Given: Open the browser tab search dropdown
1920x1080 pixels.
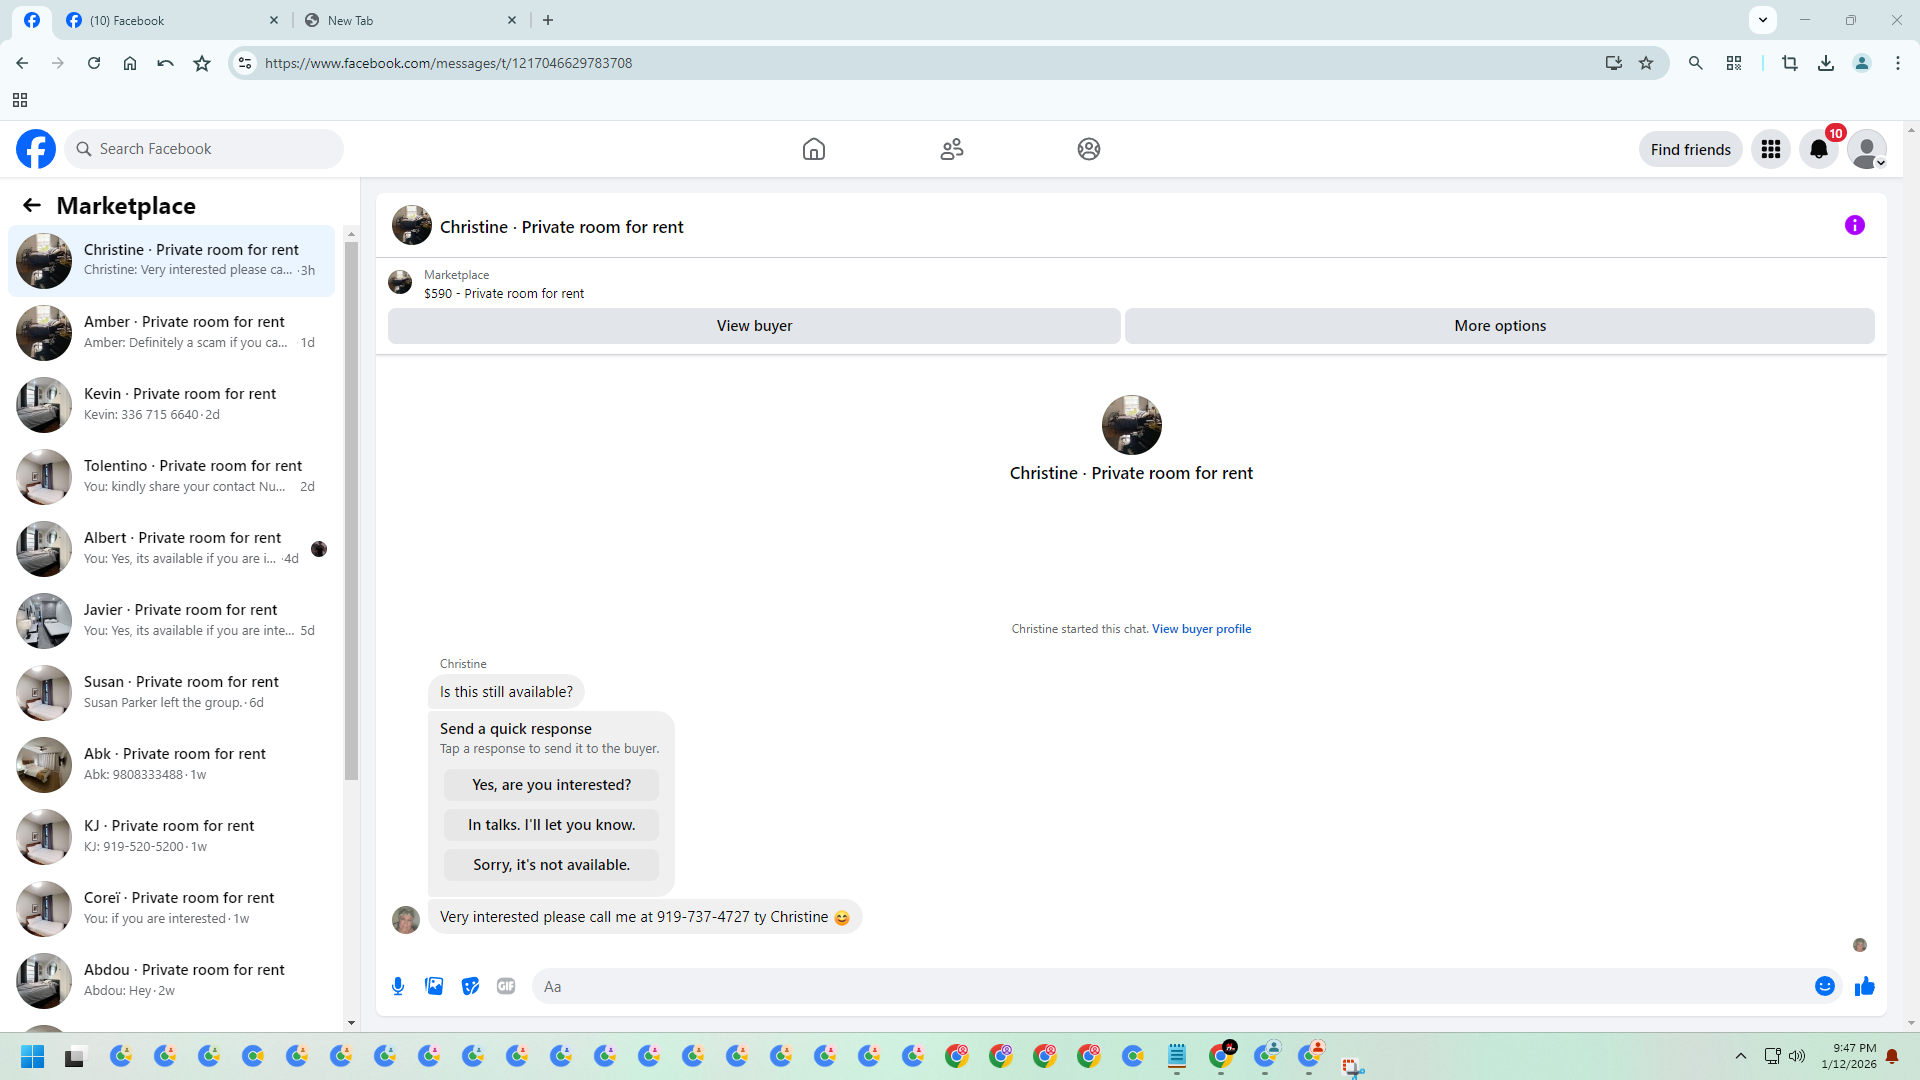Looking at the screenshot, I should [x=1762, y=20].
